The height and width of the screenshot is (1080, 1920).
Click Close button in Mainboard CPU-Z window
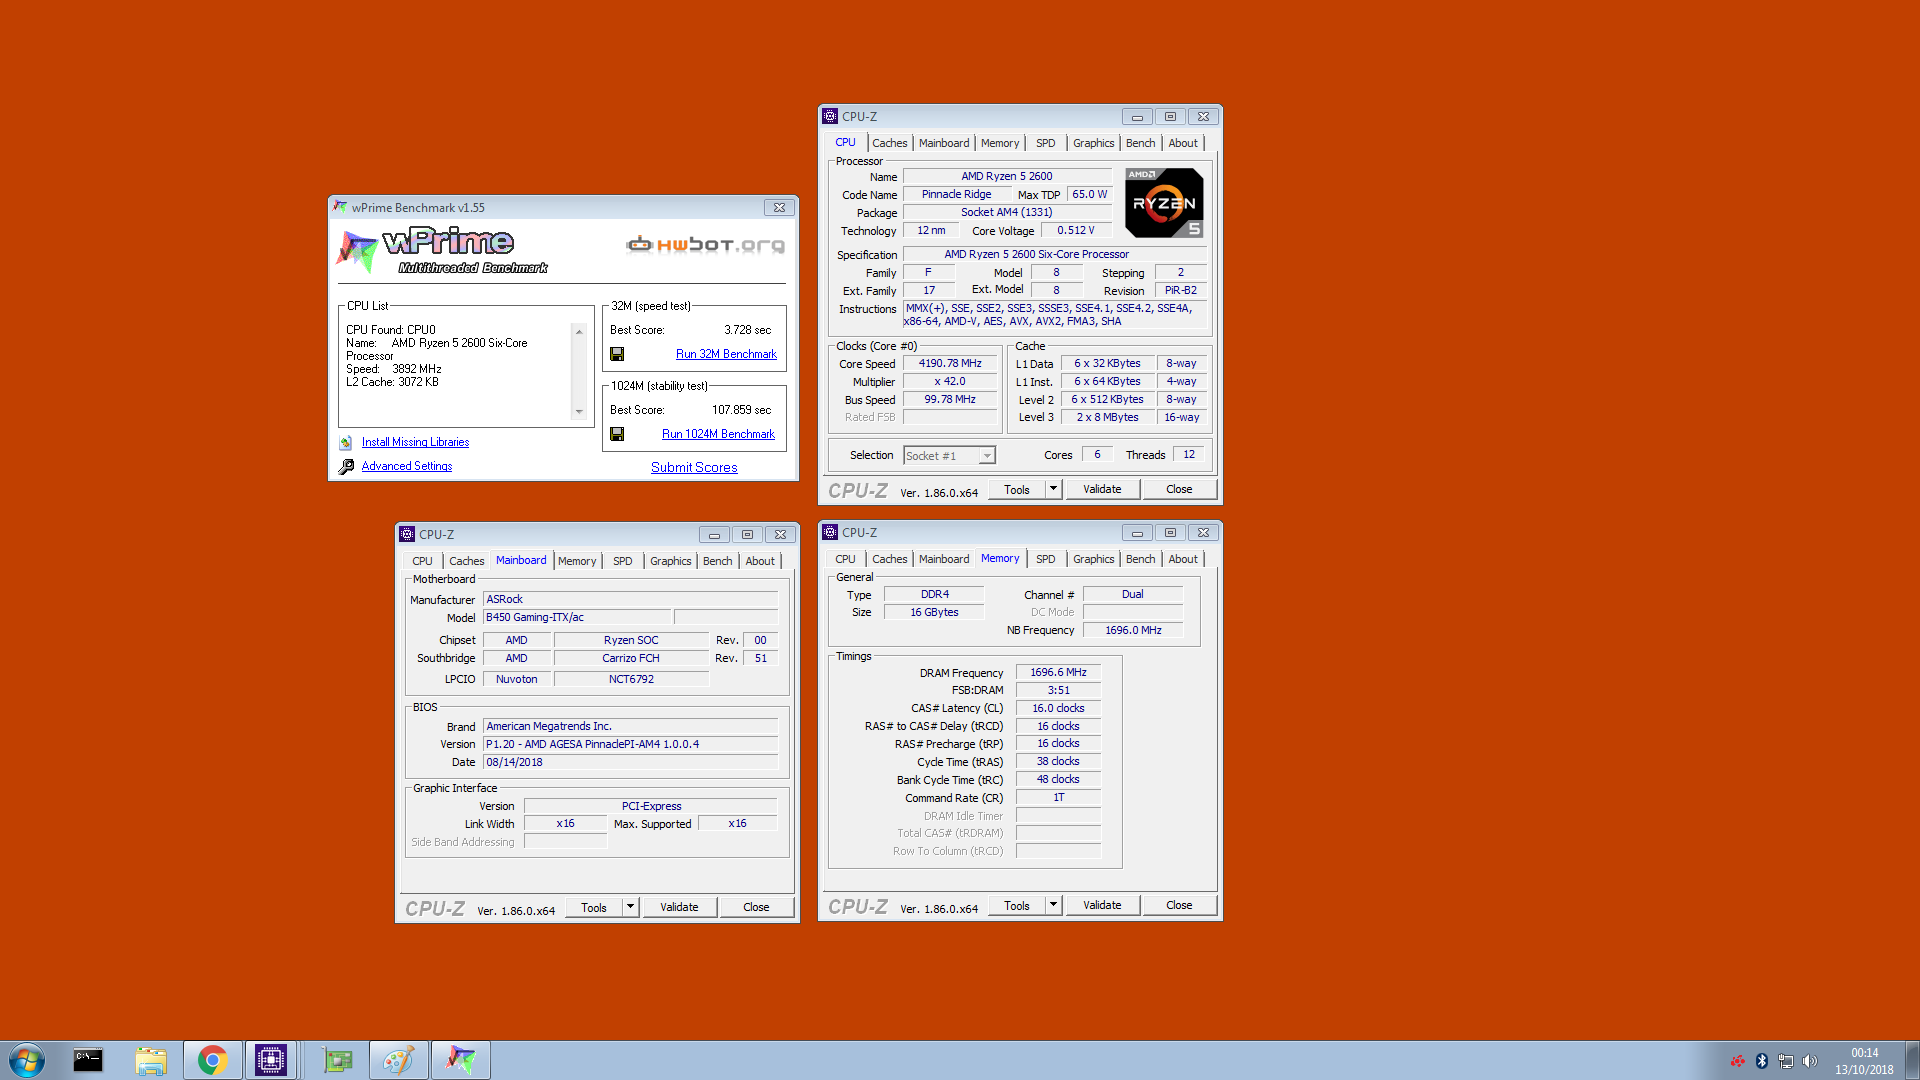point(756,907)
